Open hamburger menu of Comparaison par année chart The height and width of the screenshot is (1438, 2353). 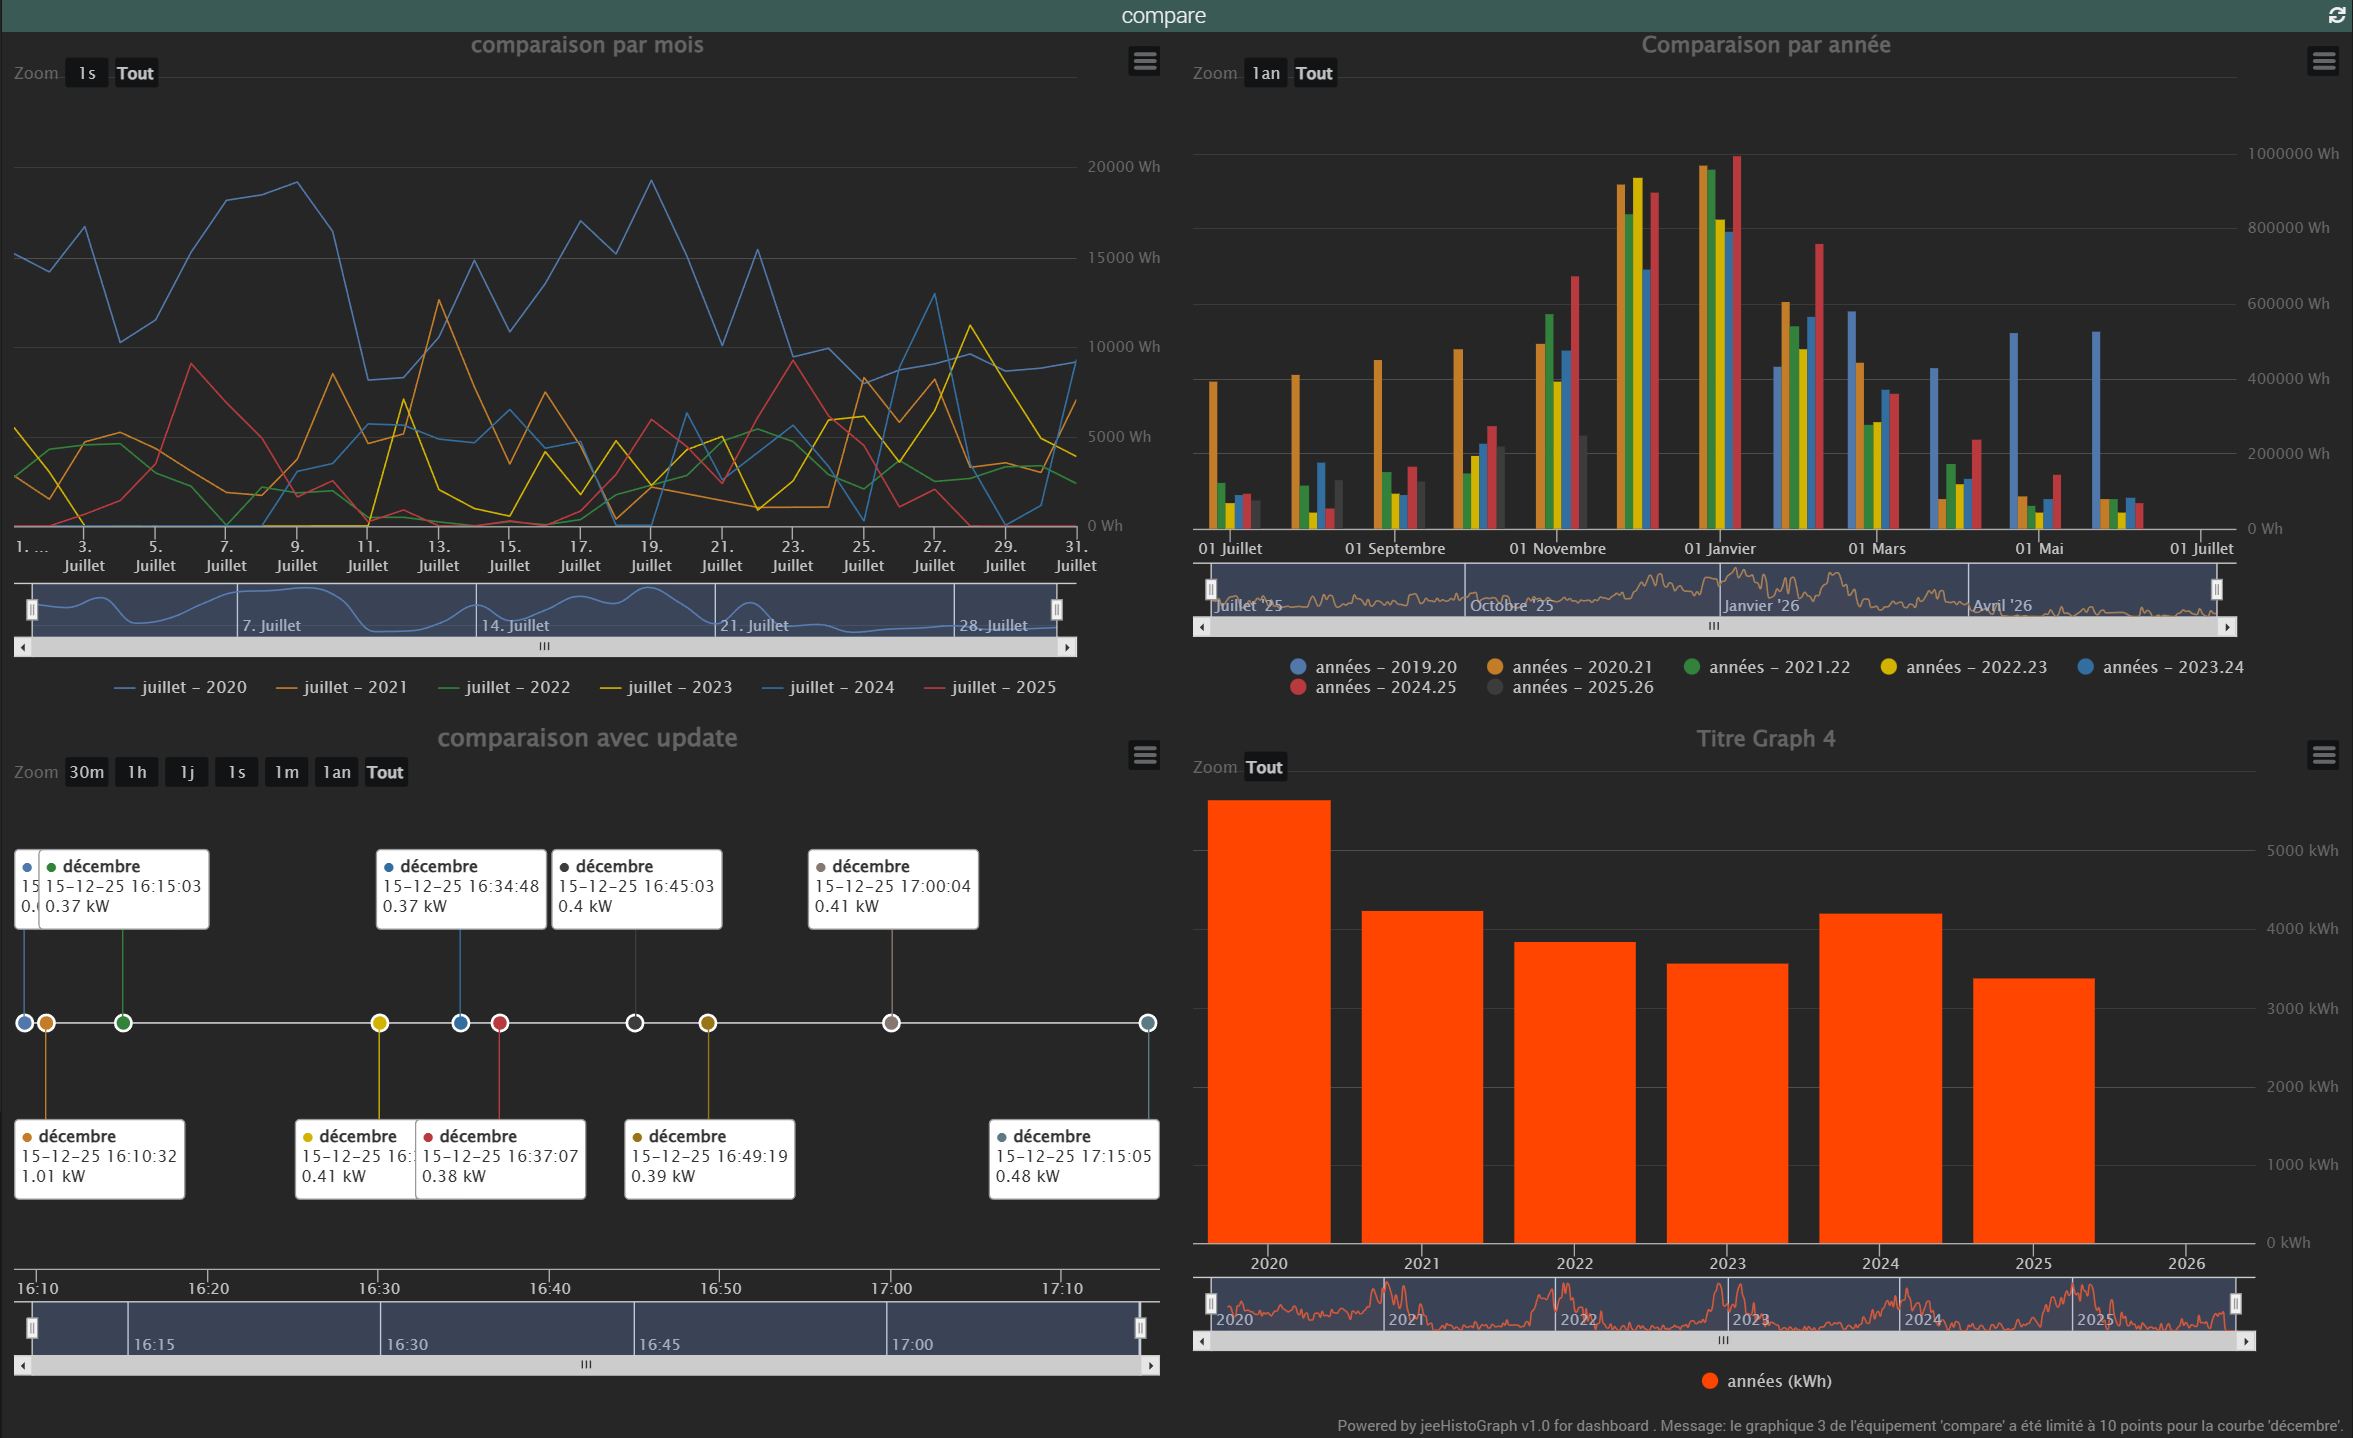pyautogui.click(x=2323, y=62)
